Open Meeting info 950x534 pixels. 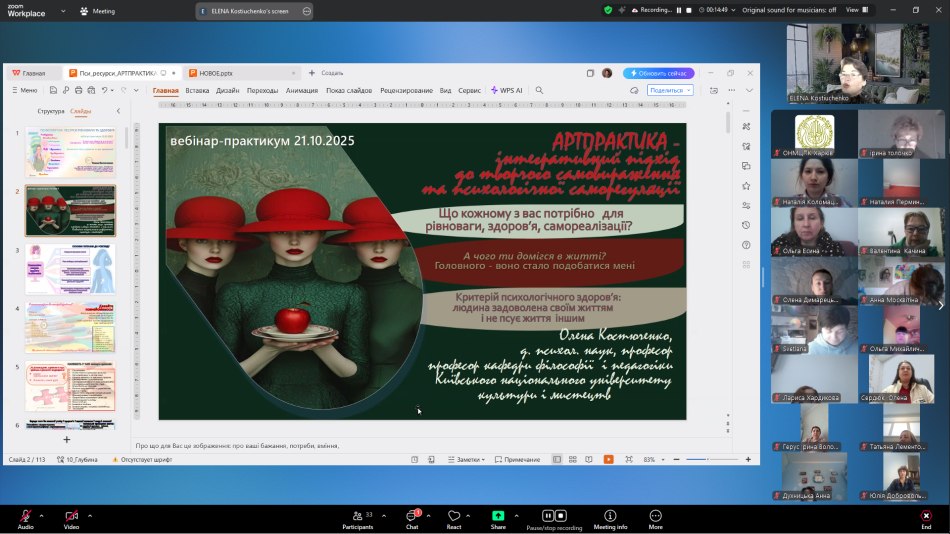[610, 516]
